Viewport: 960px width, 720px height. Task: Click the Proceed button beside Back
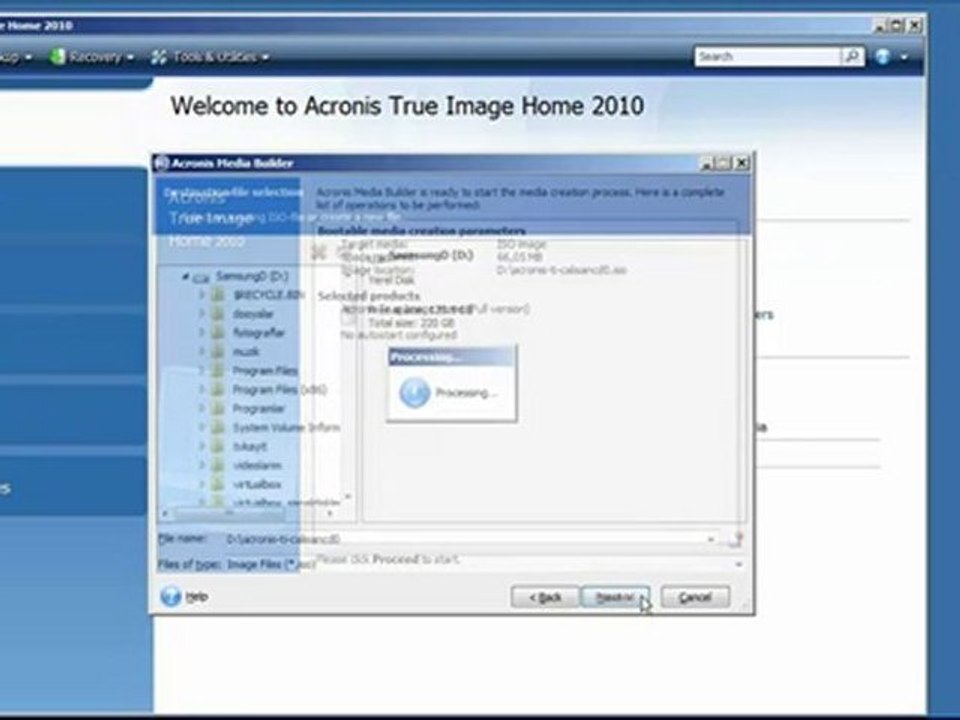pyautogui.click(x=615, y=597)
